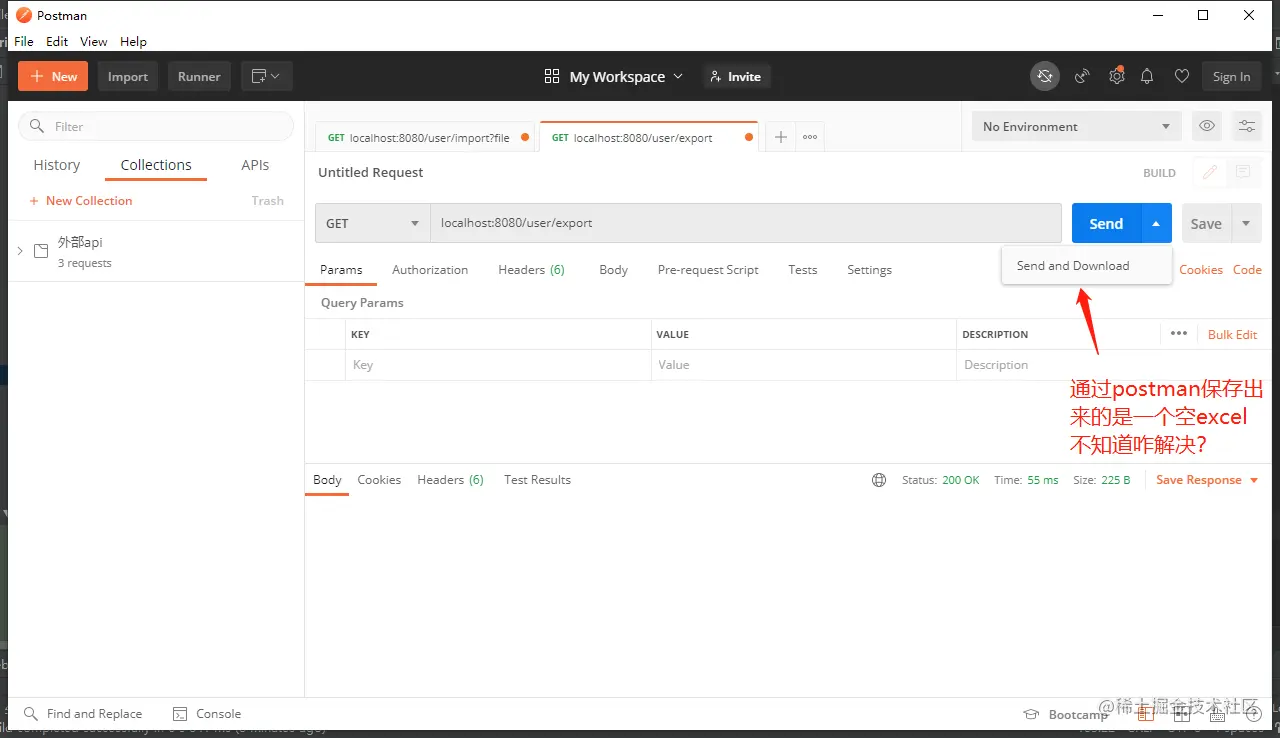Open the Console

[x=207, y=714]
